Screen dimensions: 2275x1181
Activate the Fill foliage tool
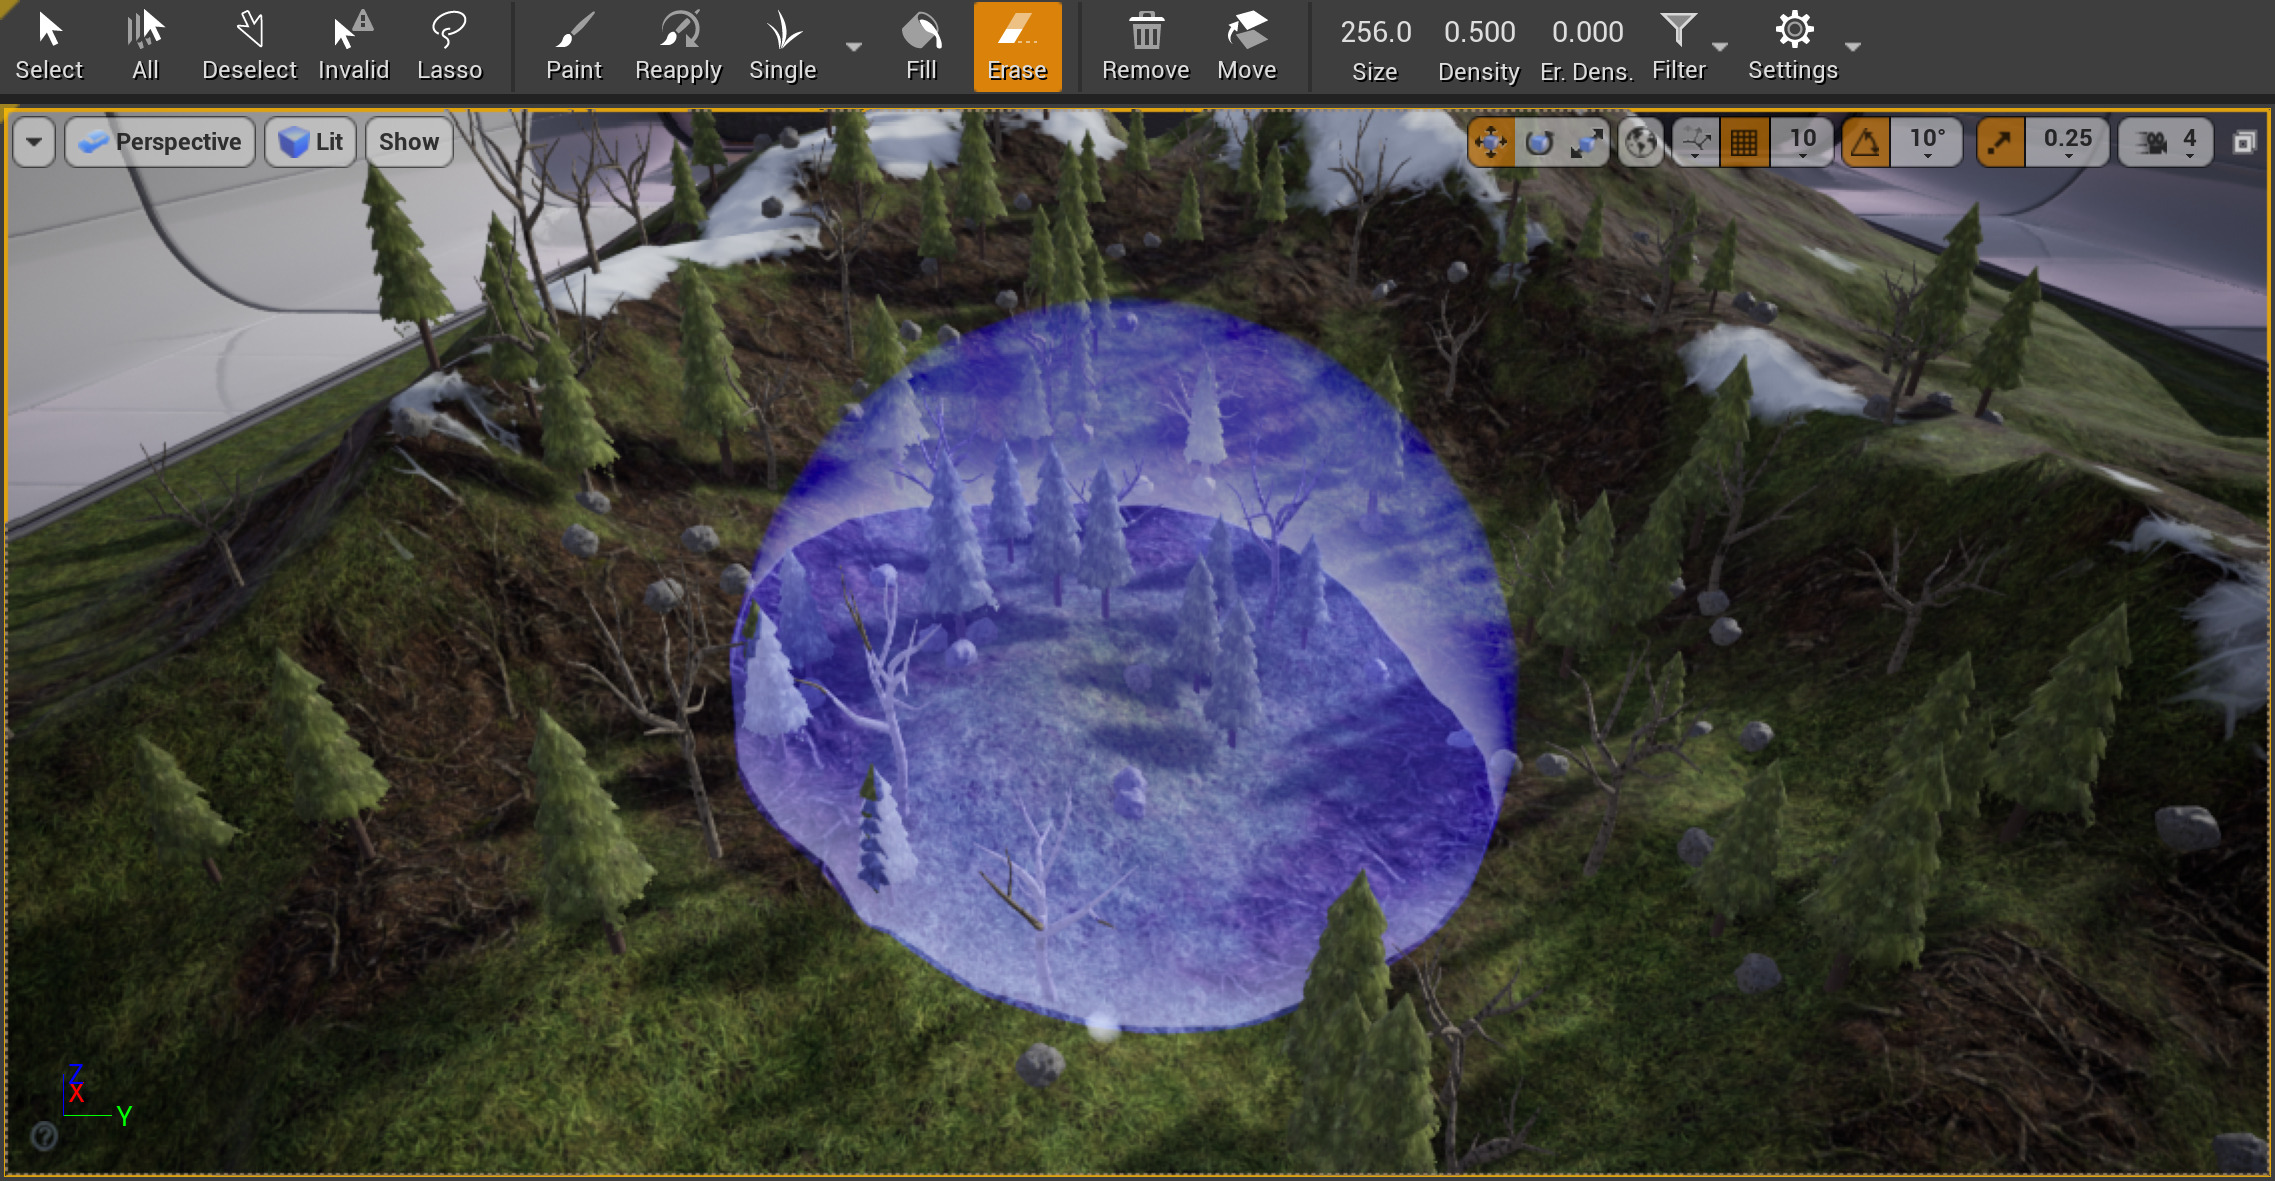click(920, 45)
